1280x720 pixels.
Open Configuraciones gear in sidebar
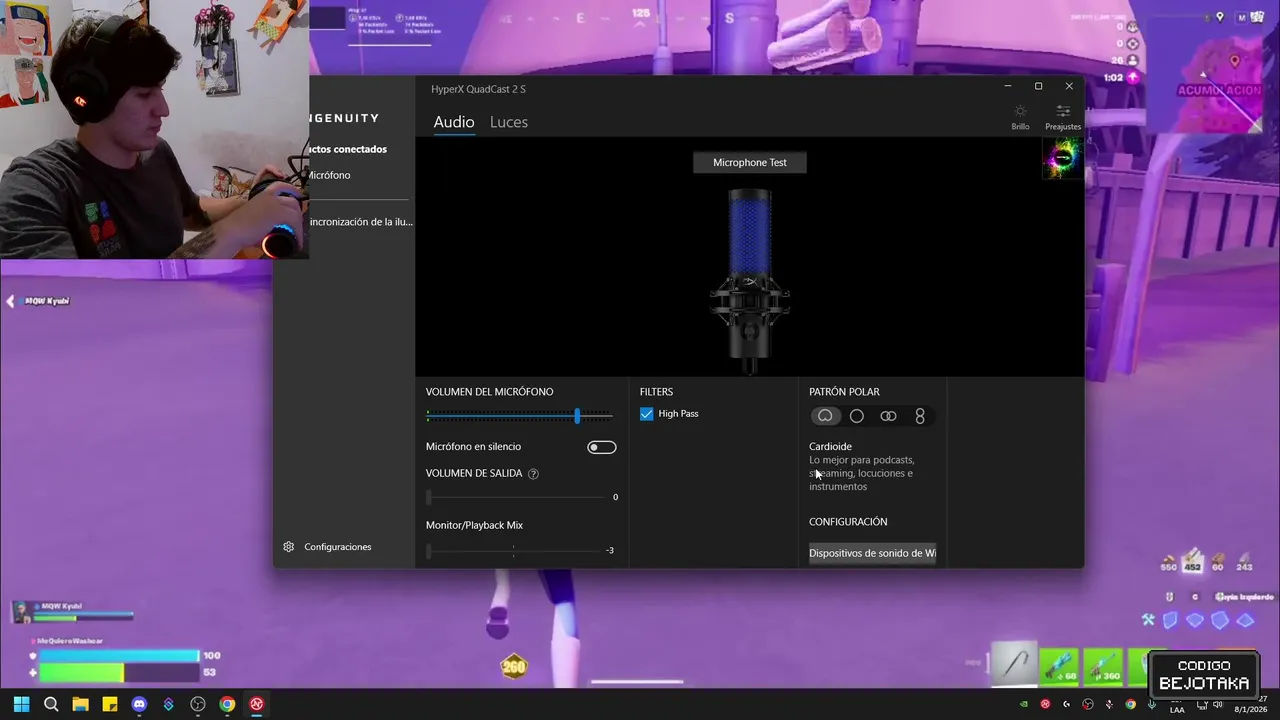pos(289,547)
